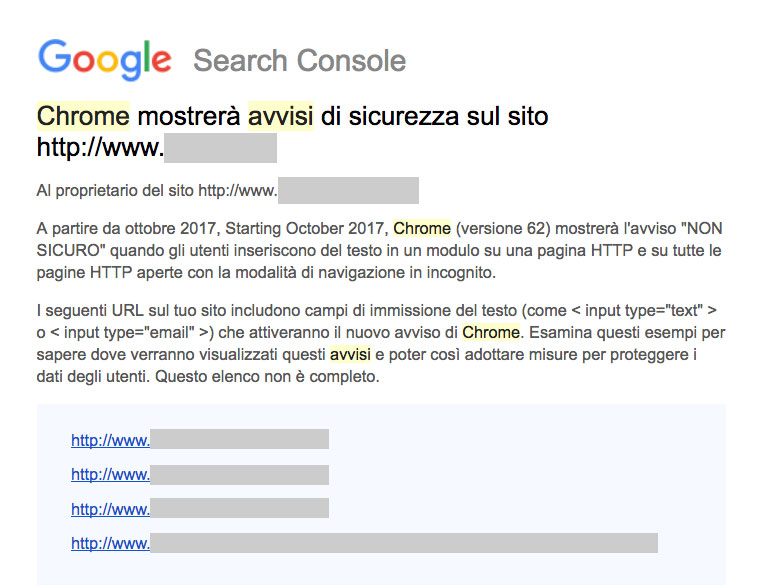
Task: Click highlighted "Chrome" after "nuovo avviso di"
Action: [491, 332]
